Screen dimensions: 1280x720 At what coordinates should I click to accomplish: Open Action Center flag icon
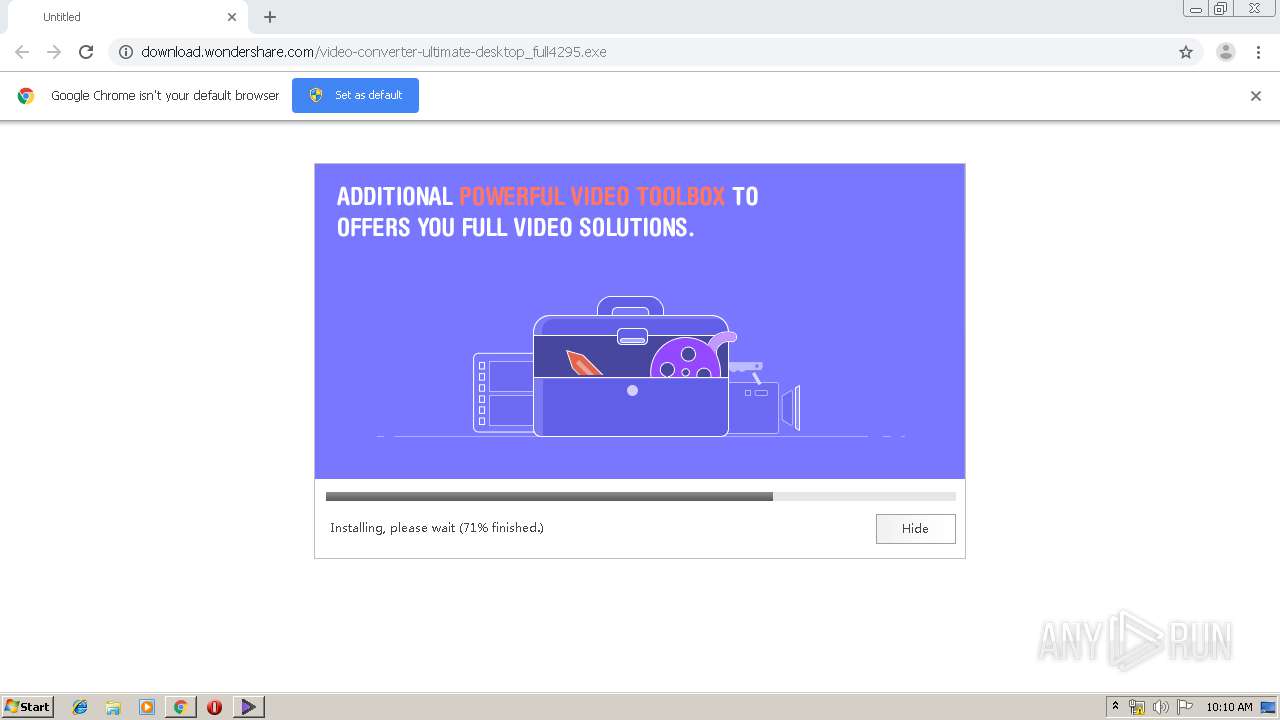[x=1185, y=707]
